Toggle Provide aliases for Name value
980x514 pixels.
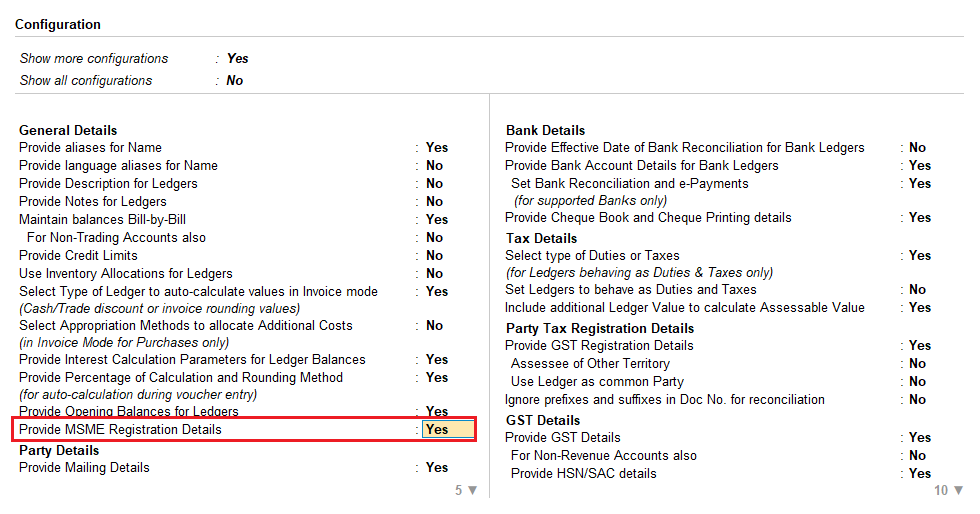tap(437, 148)
